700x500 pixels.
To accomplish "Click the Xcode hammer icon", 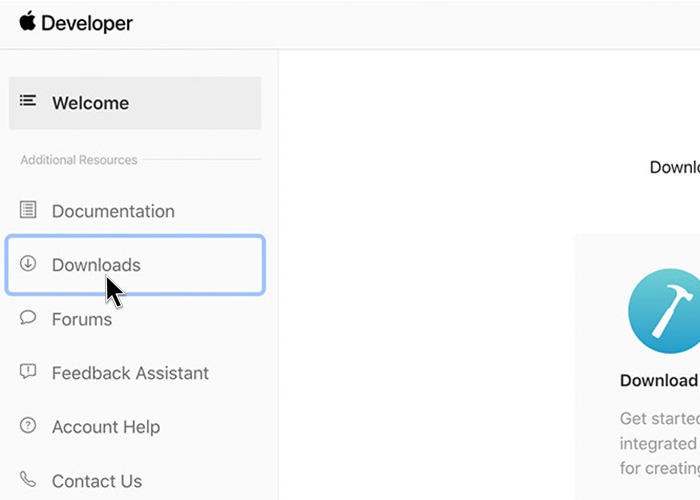I will (664, 310).
